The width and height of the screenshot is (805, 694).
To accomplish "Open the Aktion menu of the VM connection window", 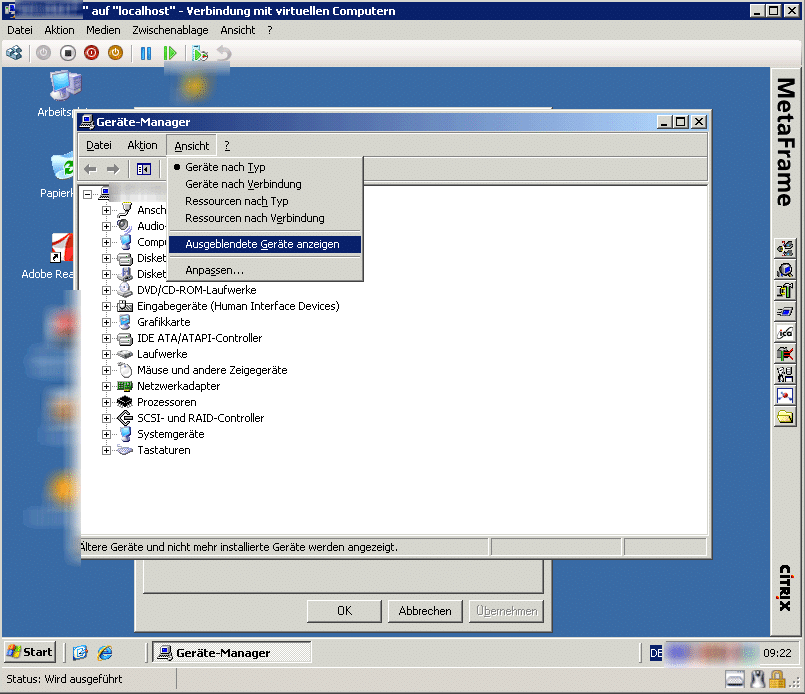I will click(59, 30).
